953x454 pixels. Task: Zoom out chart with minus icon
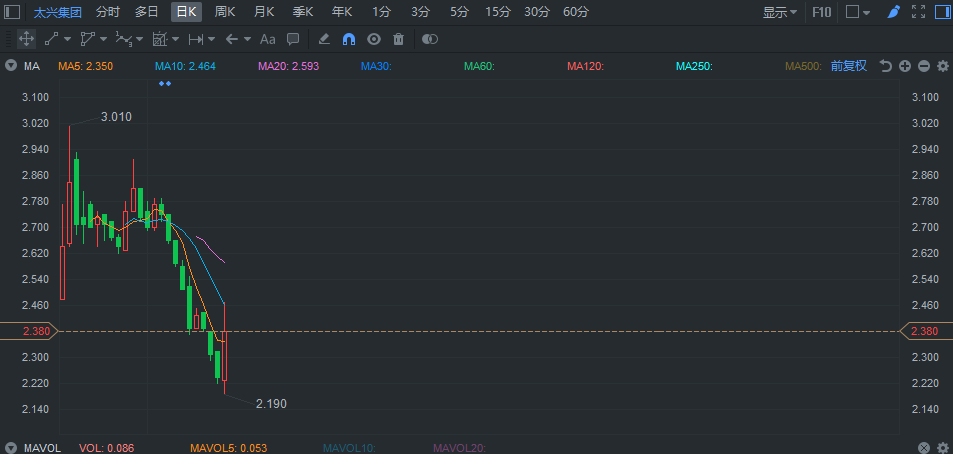pyautogui.click(x=923, y=66)
